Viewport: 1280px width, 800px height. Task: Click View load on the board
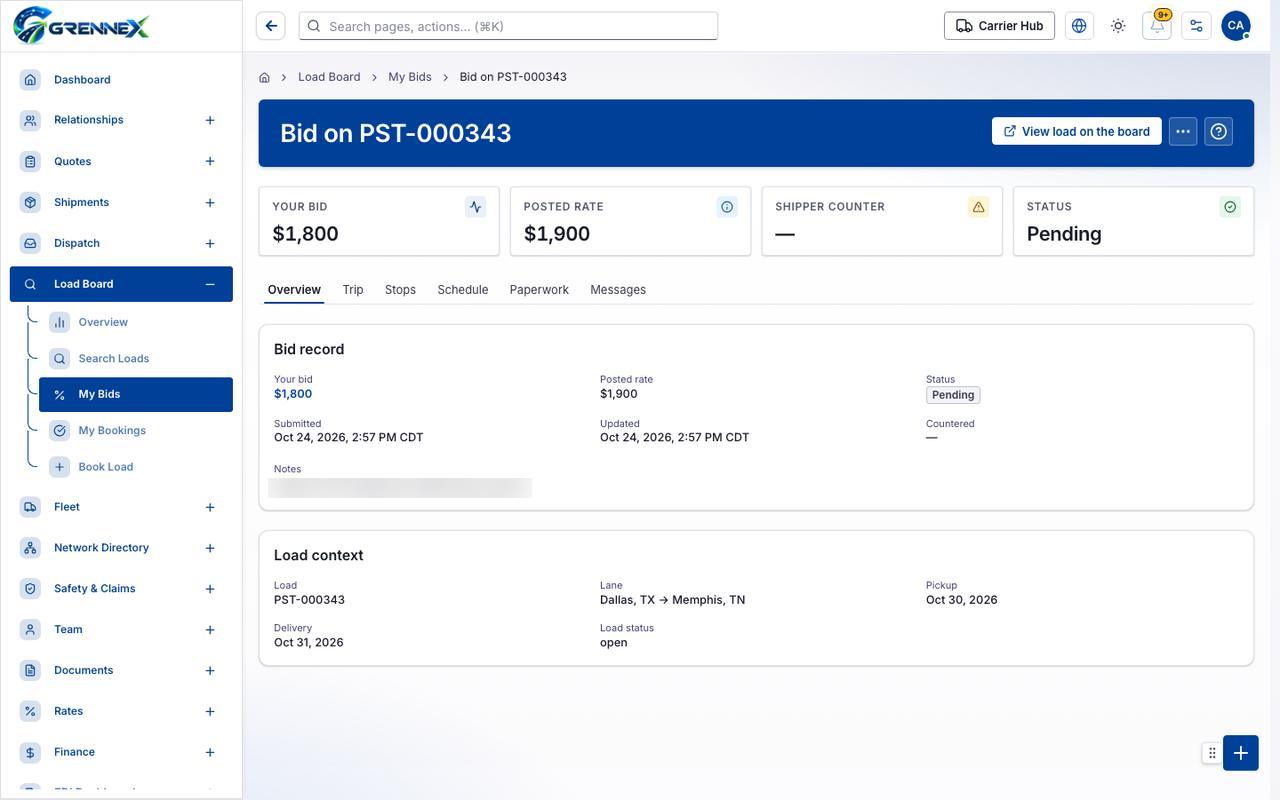[x=1077, y=131]
